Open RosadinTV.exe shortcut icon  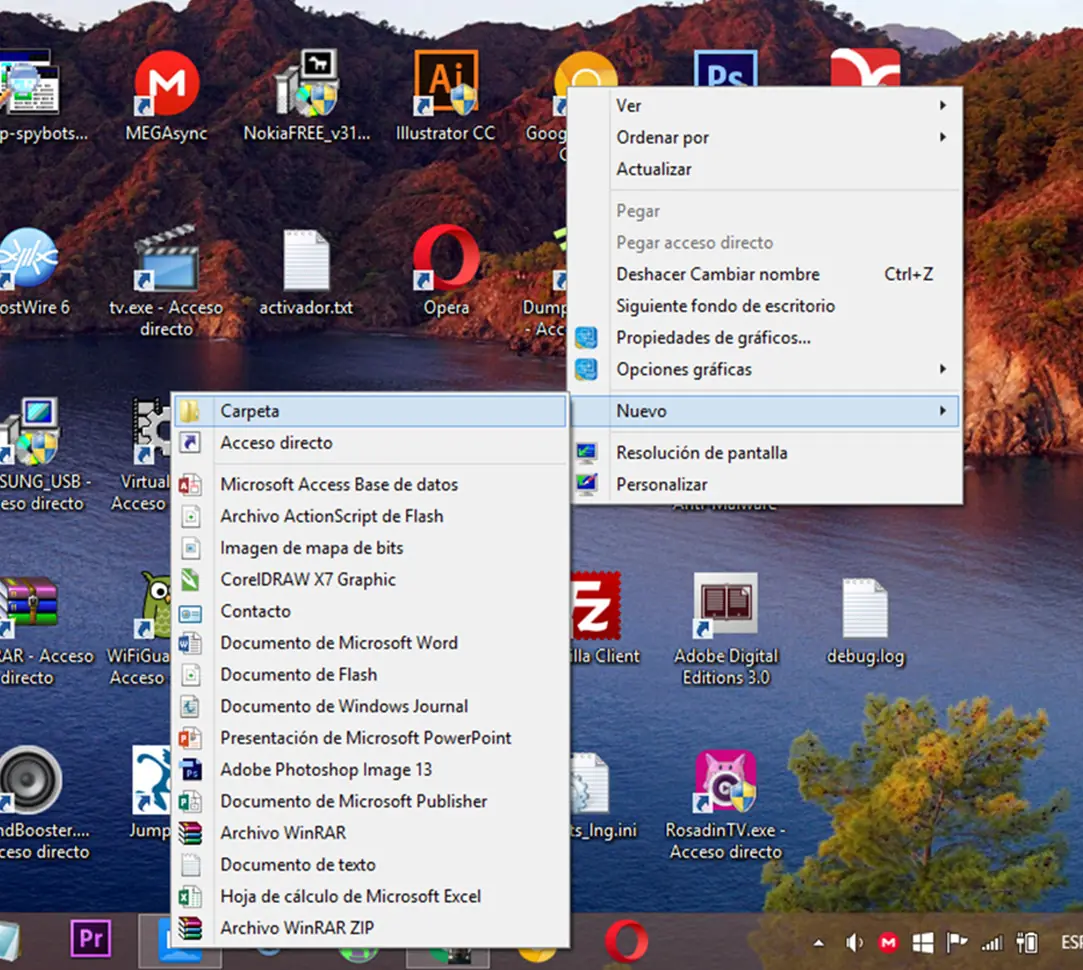click(x=725, y=781)
